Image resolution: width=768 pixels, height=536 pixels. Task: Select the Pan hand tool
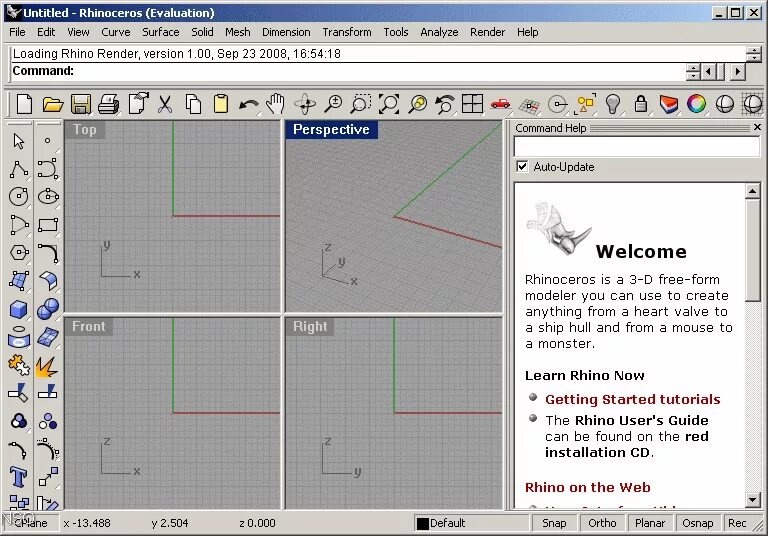click(276, 104)
